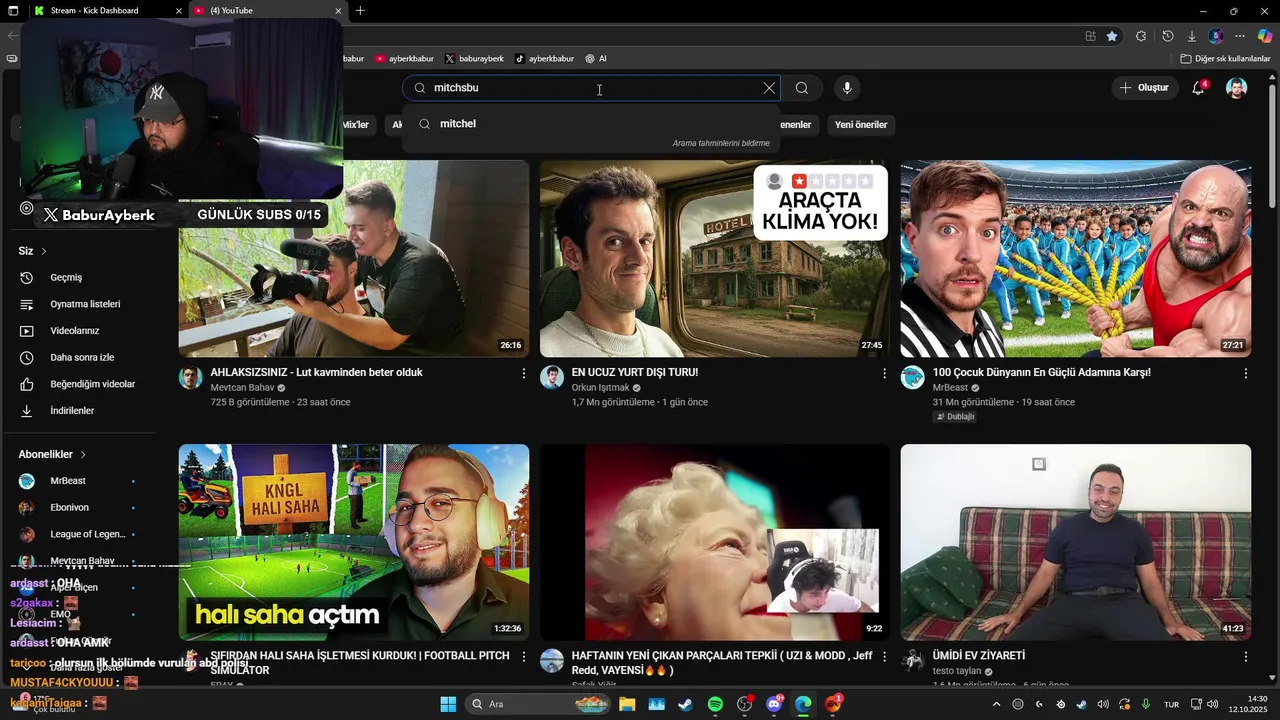Open YouTube notifications bell
The height and width of the screenshot is (720, 1280).
[1198, 88]
